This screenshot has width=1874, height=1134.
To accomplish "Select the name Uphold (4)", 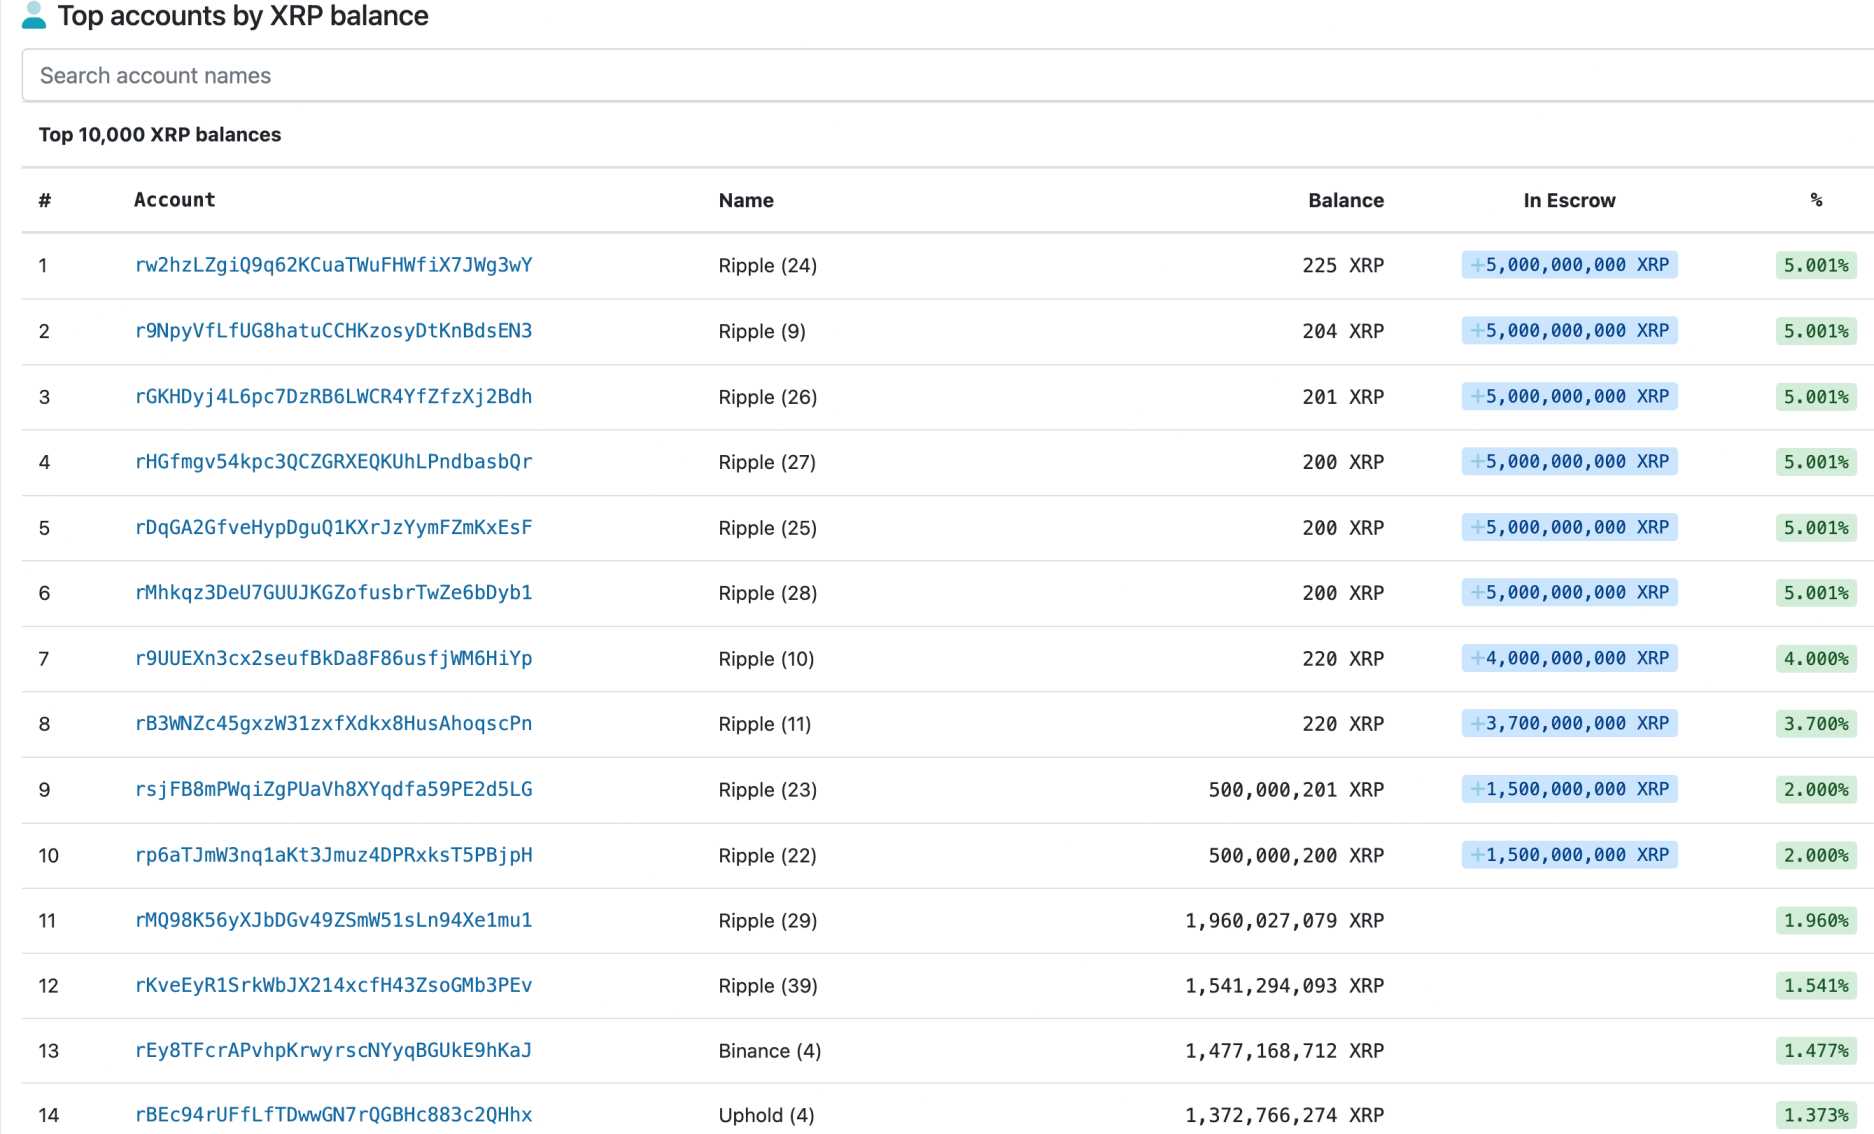I will point(766,1115).
